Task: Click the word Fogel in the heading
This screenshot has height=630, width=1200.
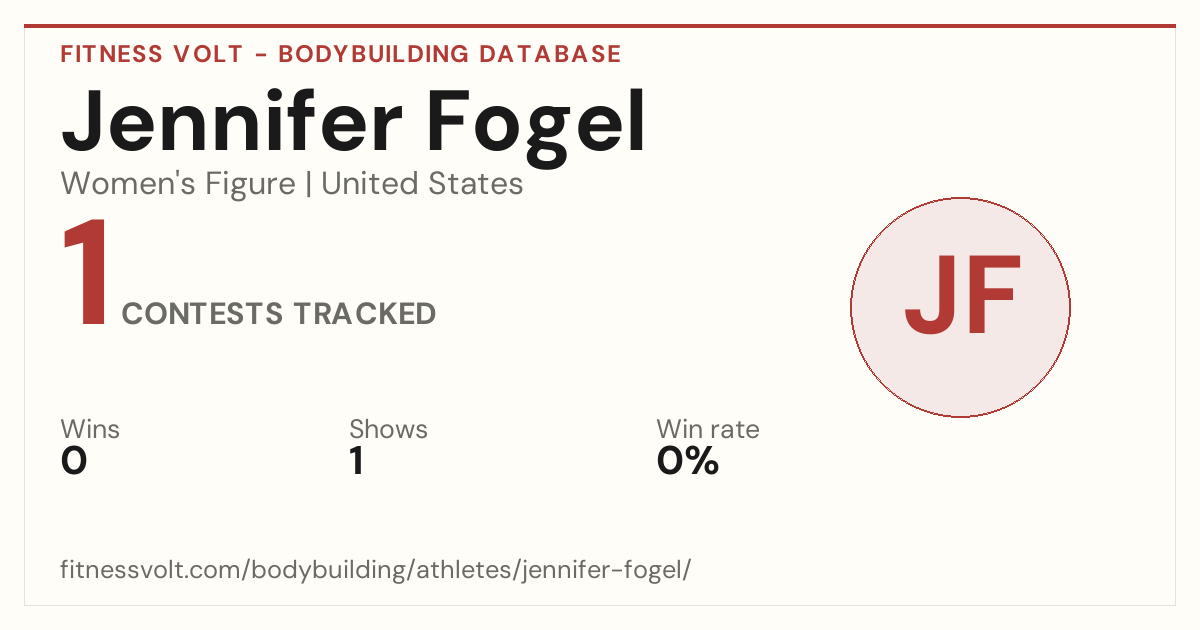Action: (x=537, y=122)
